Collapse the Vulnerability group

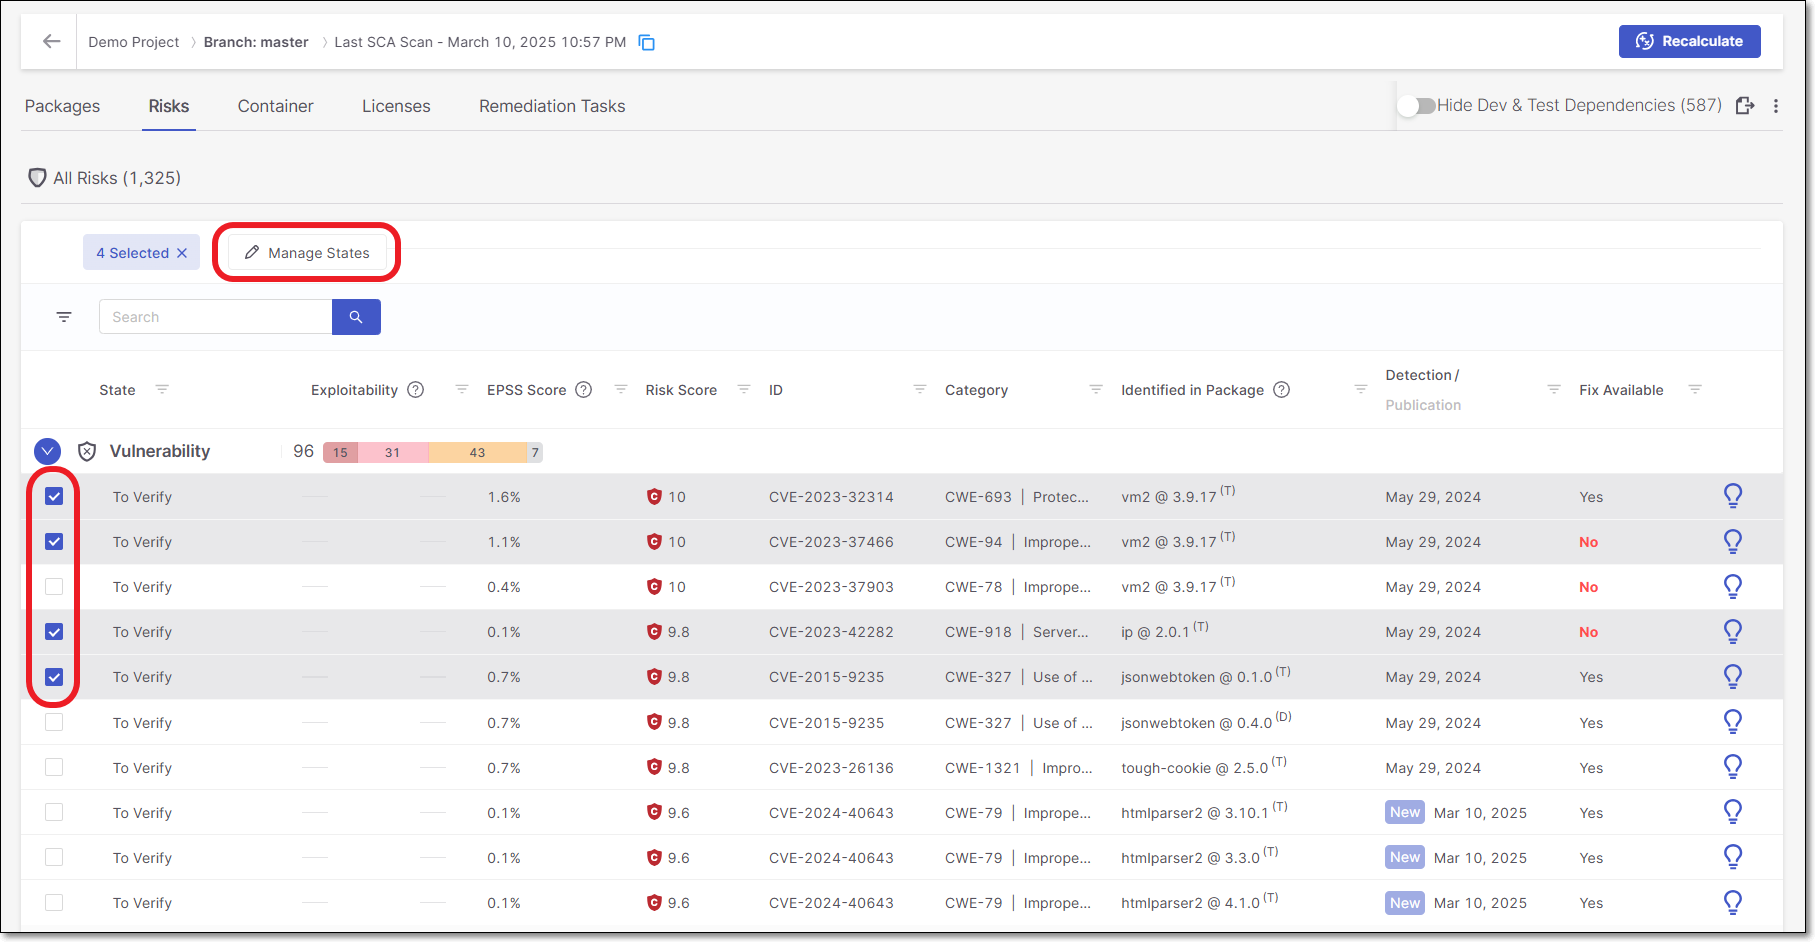47,451
